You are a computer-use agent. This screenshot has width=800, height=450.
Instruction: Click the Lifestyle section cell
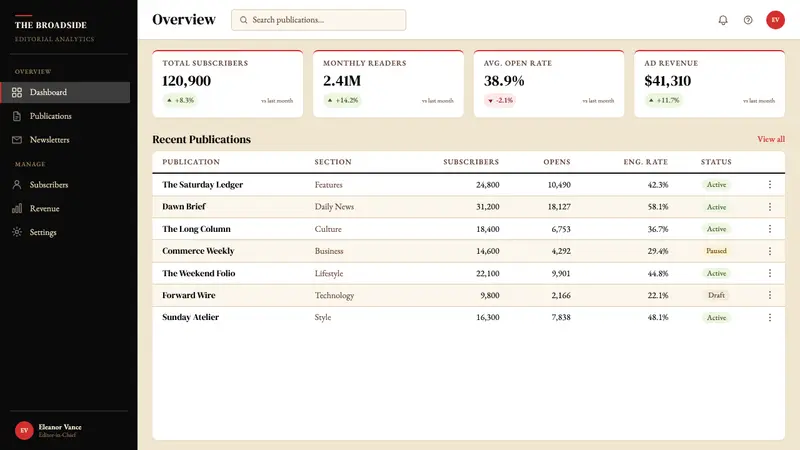(x=329, y=273)
